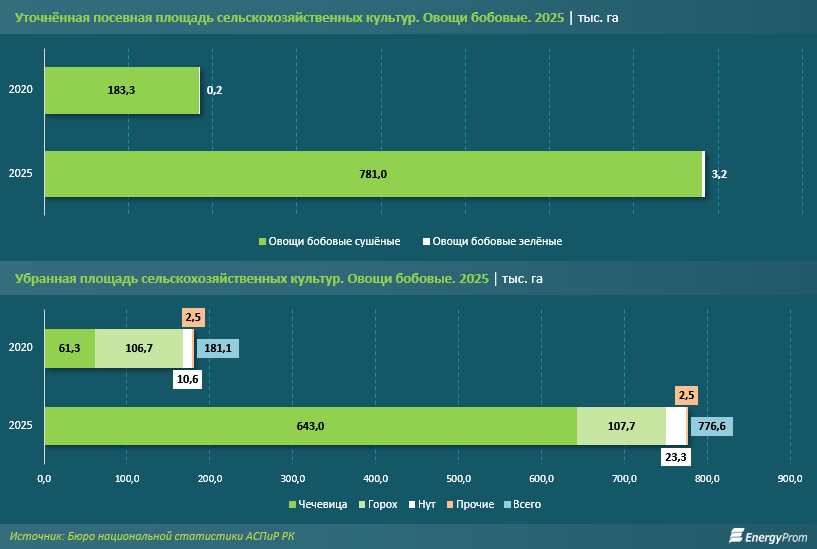Click the 106,7 segment in 2020 bar

139,348
